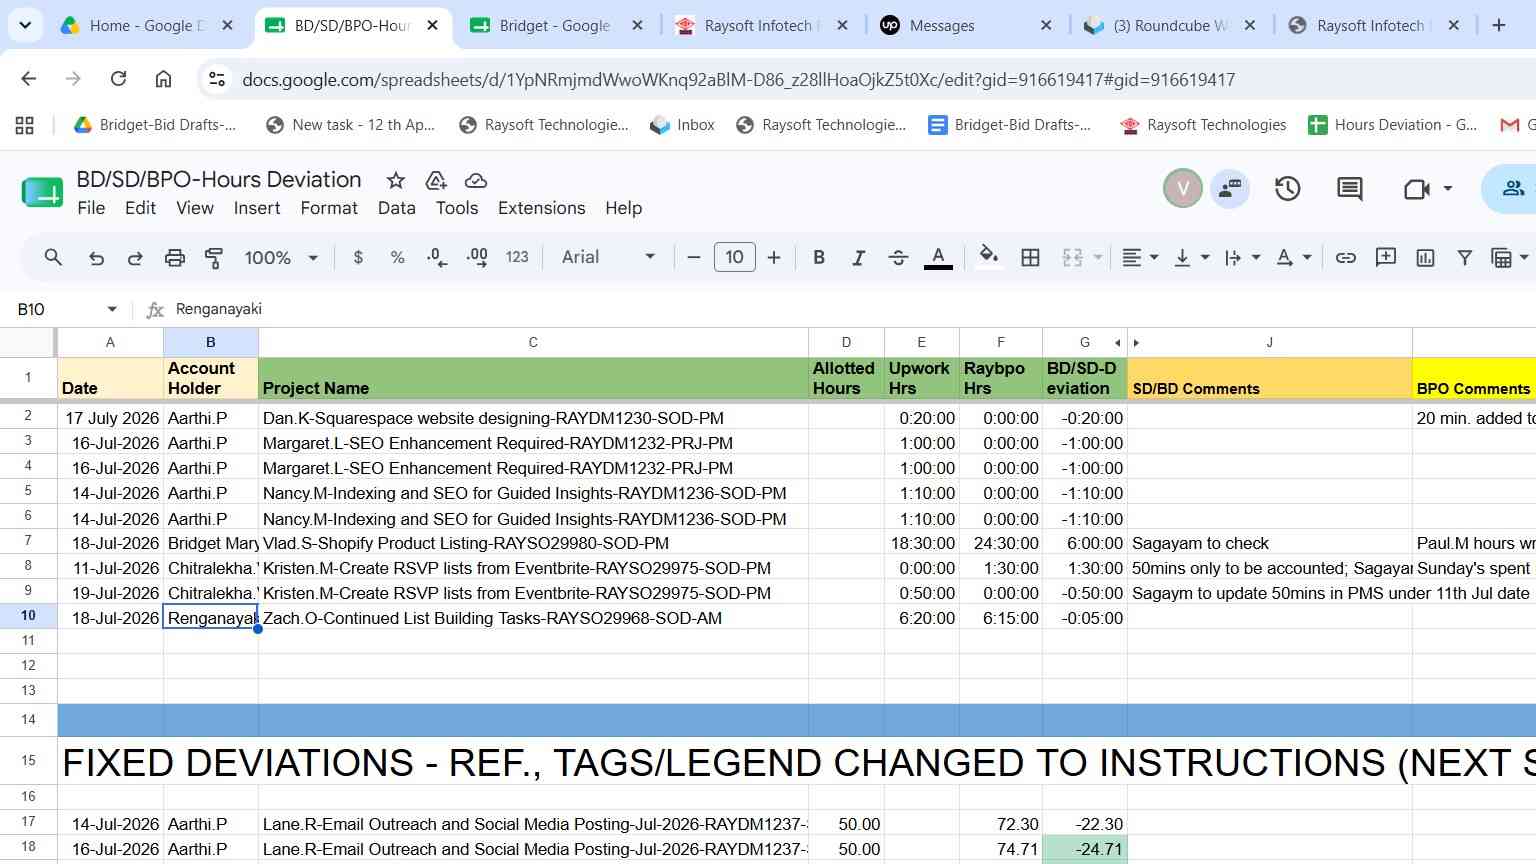This screenshot has height=864, width=1536.
Task: Open the borders tool
Action: coord(1030,257)
